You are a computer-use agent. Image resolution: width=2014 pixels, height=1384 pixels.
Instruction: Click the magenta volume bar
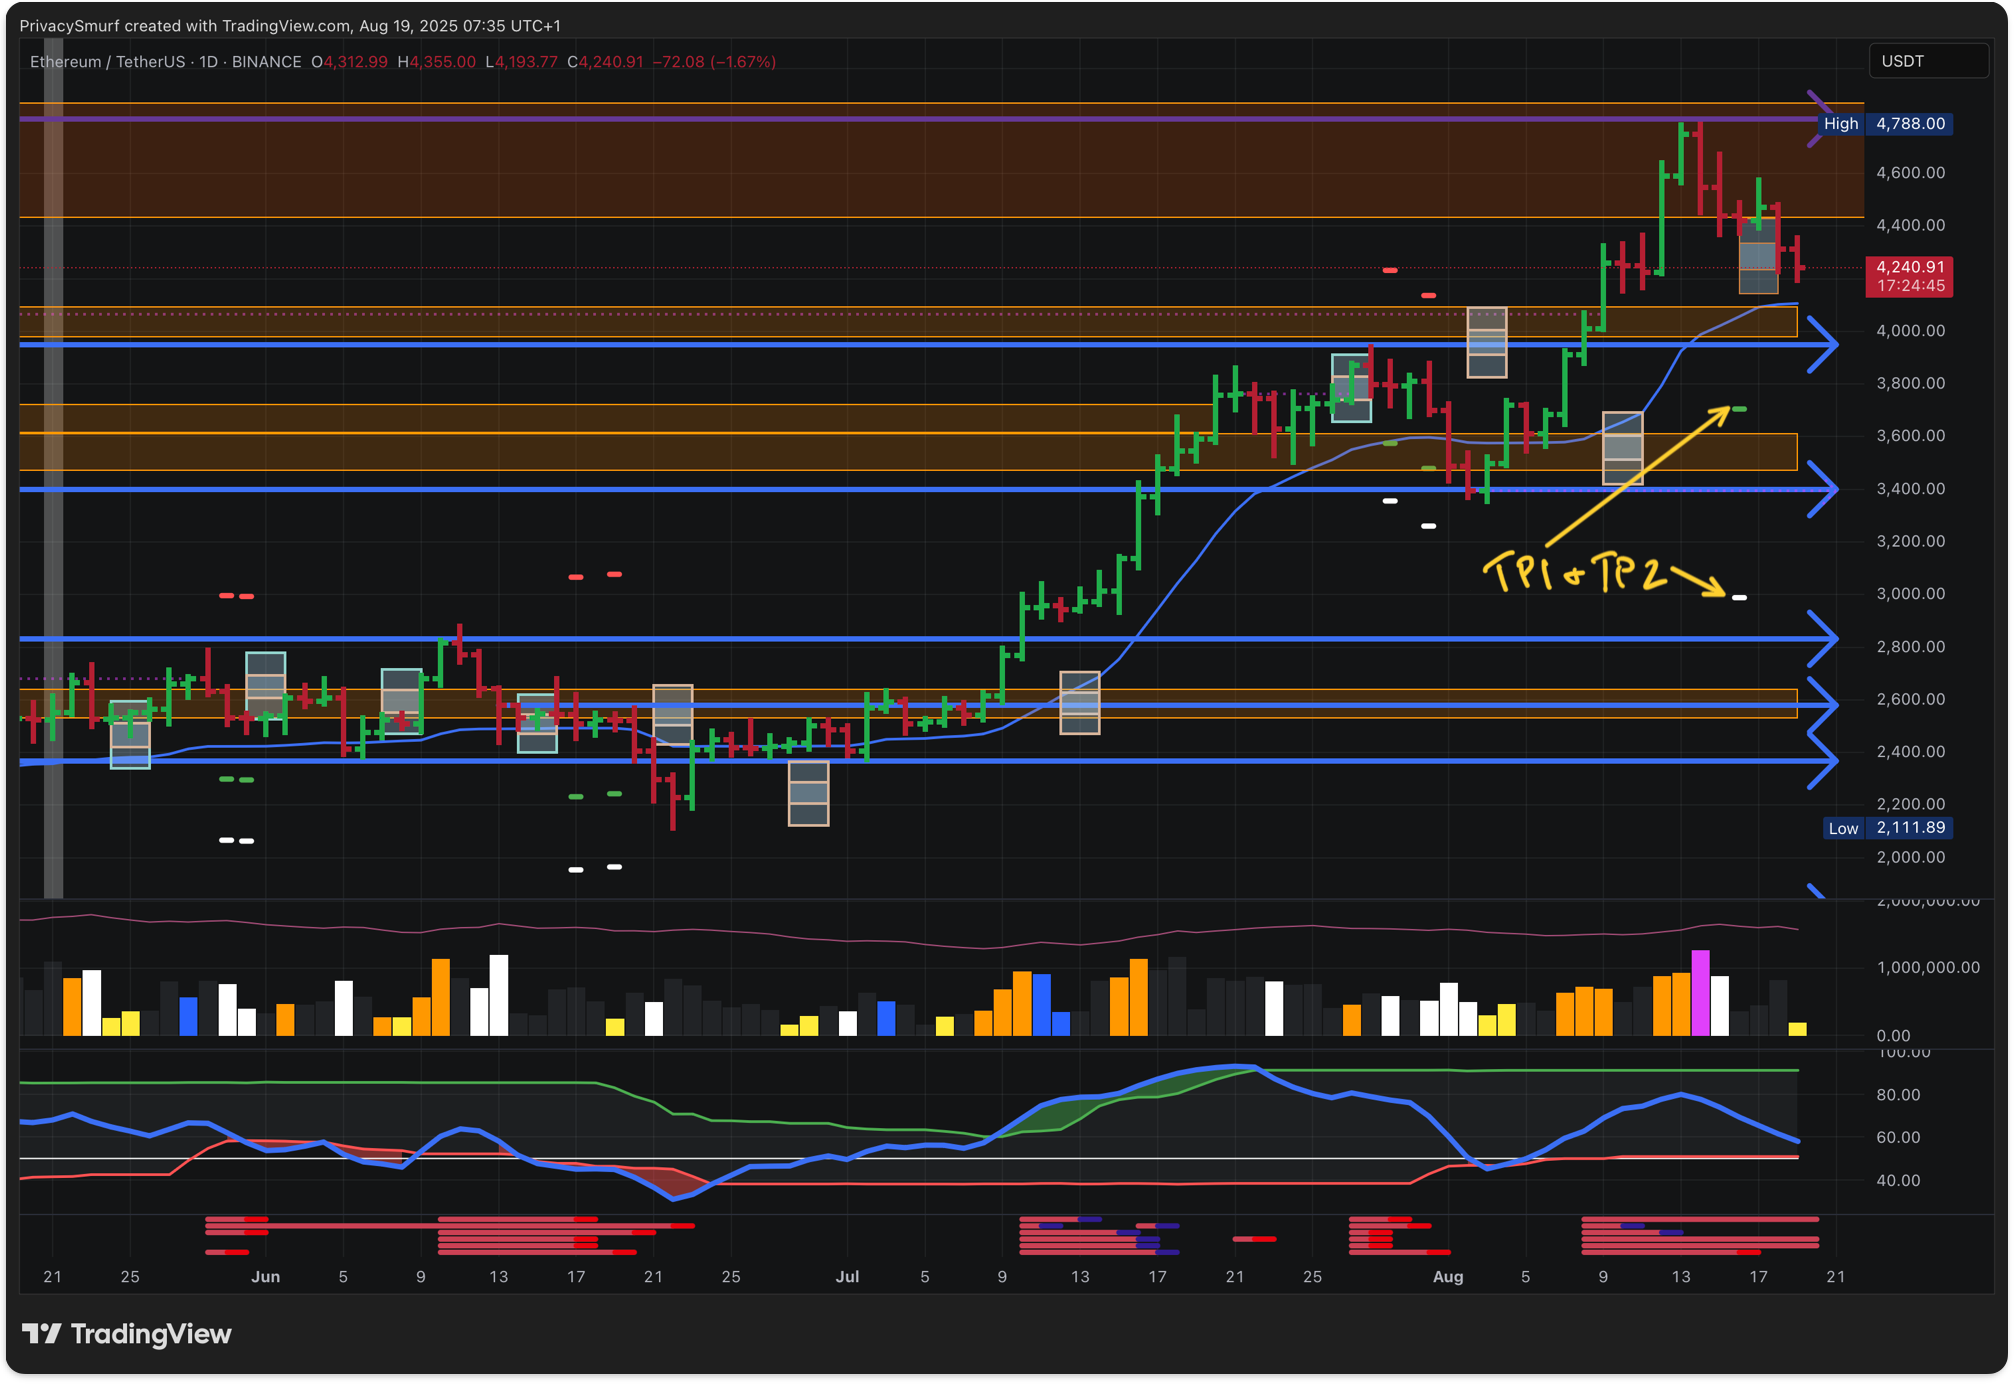(x=1700, y=992)
